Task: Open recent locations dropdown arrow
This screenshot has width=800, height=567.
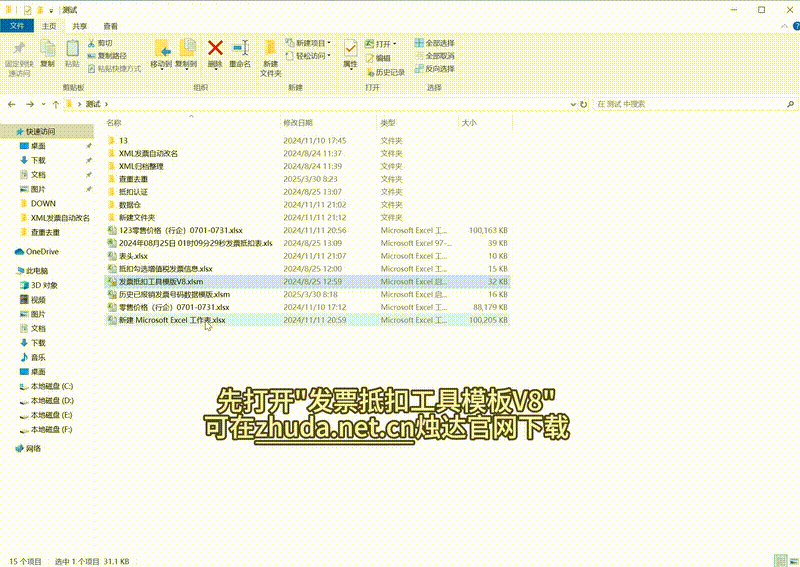Action: [43, 104]
